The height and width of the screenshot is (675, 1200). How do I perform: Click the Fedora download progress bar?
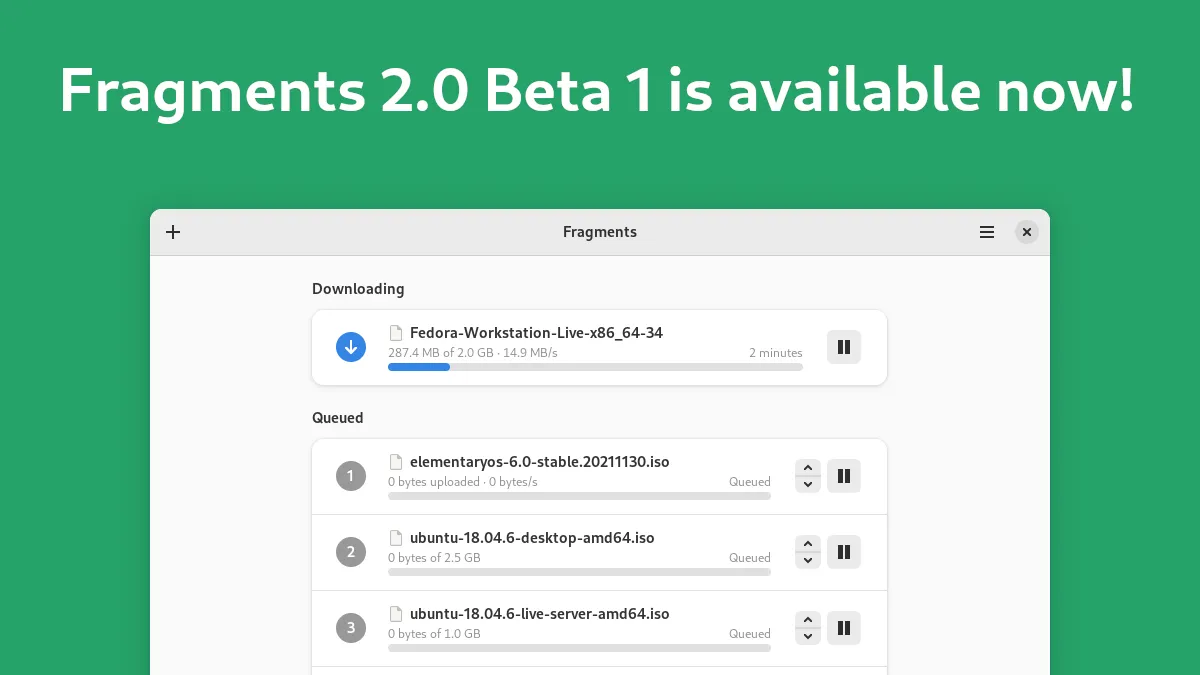click(x=595, y=367)
